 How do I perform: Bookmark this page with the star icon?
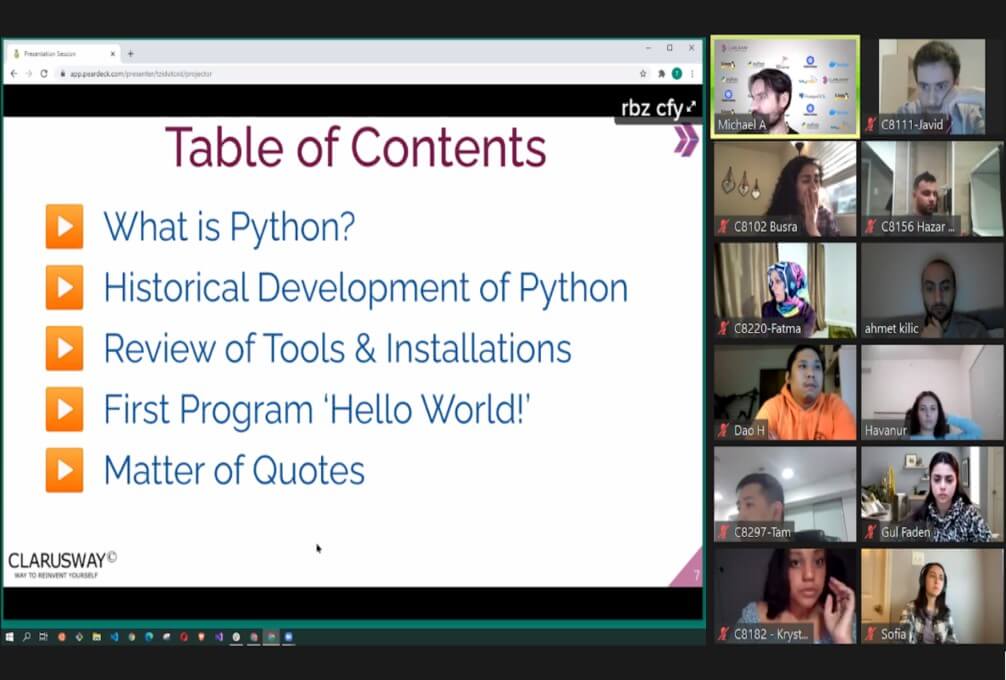coord(643,73)
